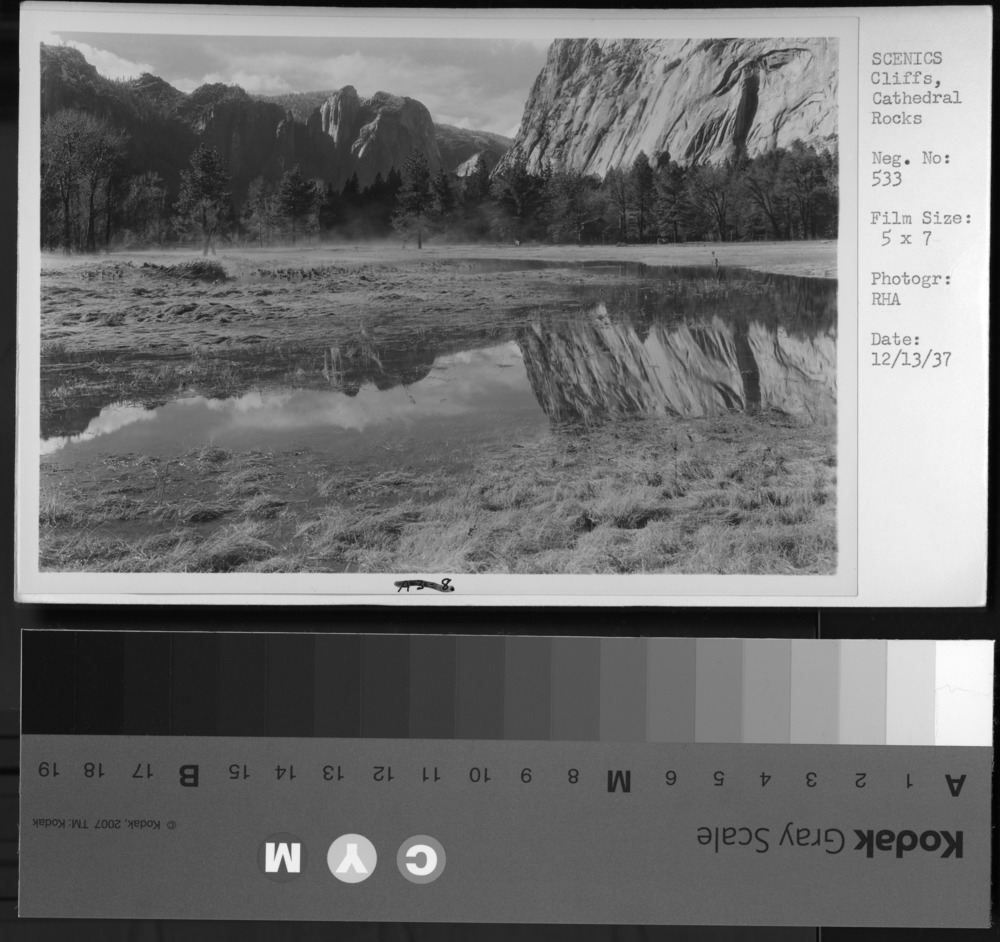
Task: Pick the darkest patch labeled 19
Action: (47, 683)
